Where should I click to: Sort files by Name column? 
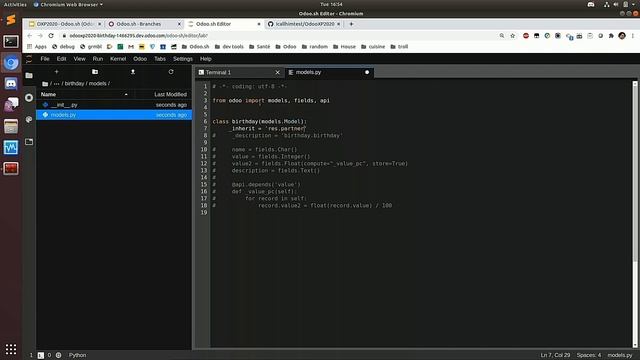[x=85, y=94]
